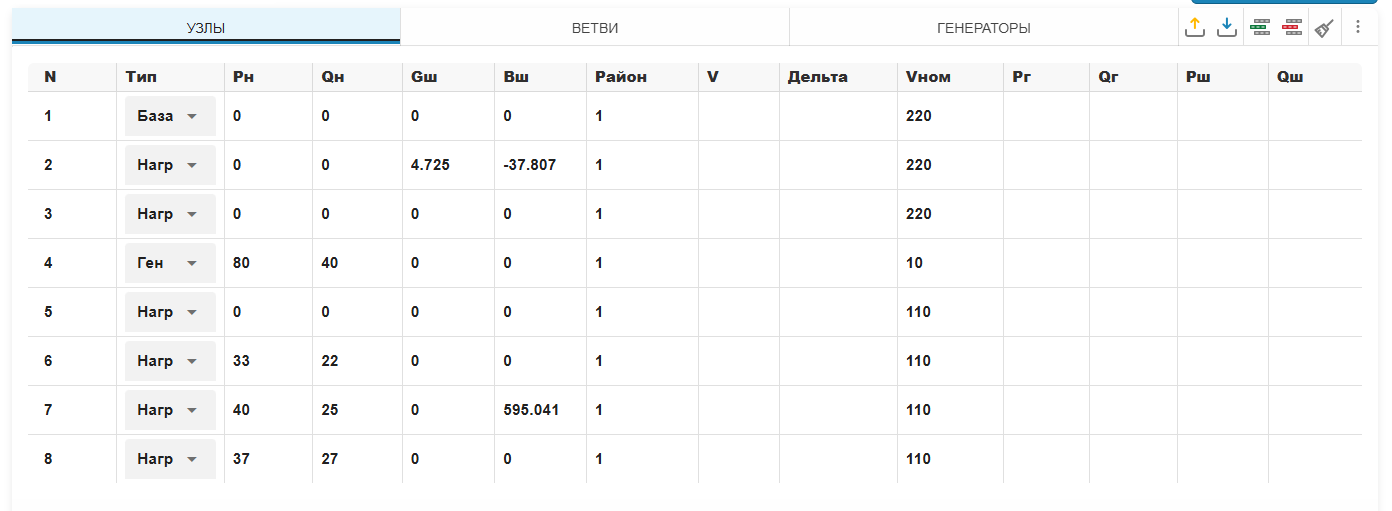Viewport: 1392px width, 511px height.
Task: Switch to the ВЕТВИ tab
Action: (x=595, y=28)
